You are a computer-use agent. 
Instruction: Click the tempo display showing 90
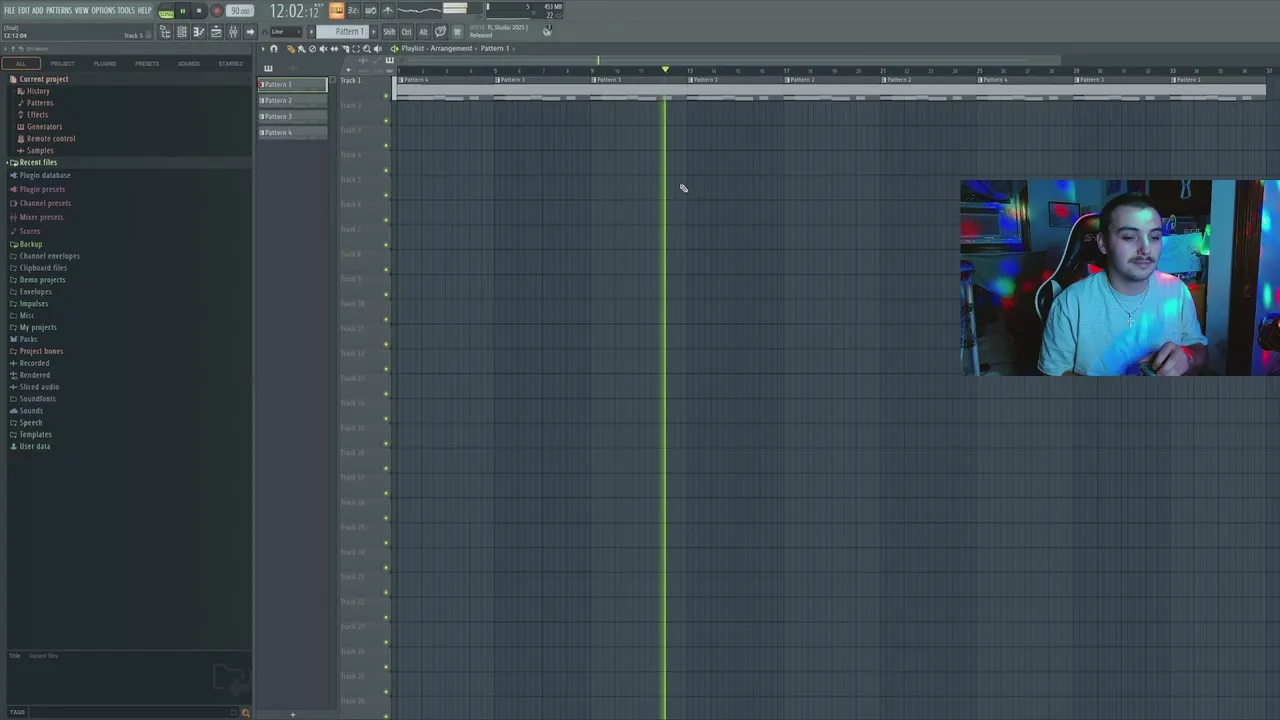pos(240,11)
